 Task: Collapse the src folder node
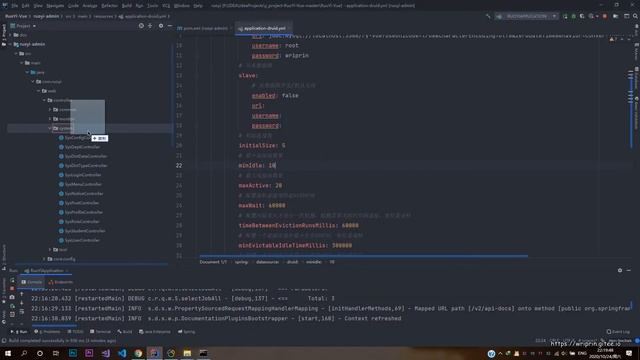click(16, 53)
